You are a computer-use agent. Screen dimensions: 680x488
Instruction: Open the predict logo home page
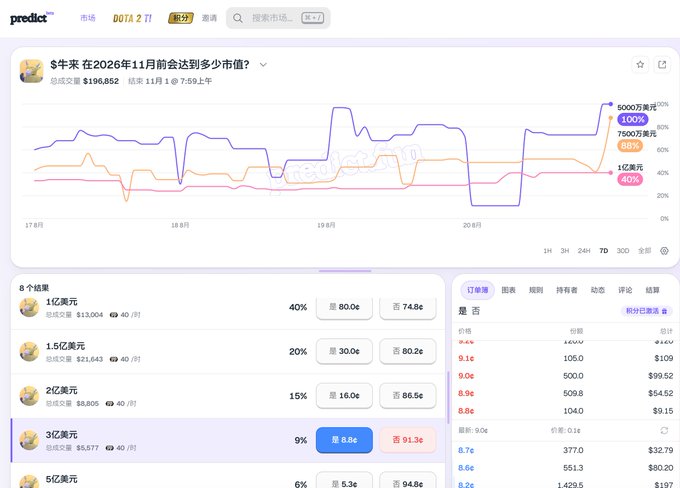31,17
